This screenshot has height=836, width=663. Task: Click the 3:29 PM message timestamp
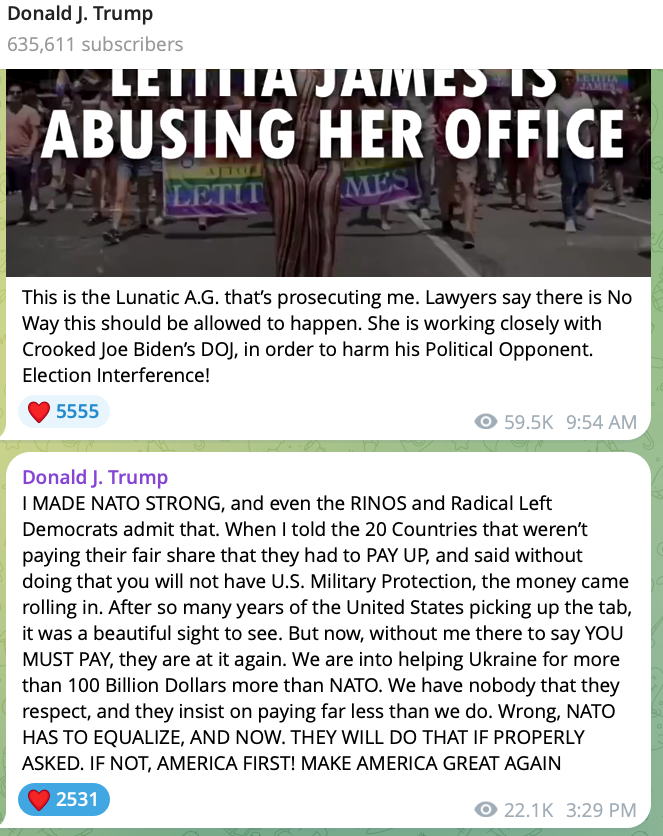601,810
